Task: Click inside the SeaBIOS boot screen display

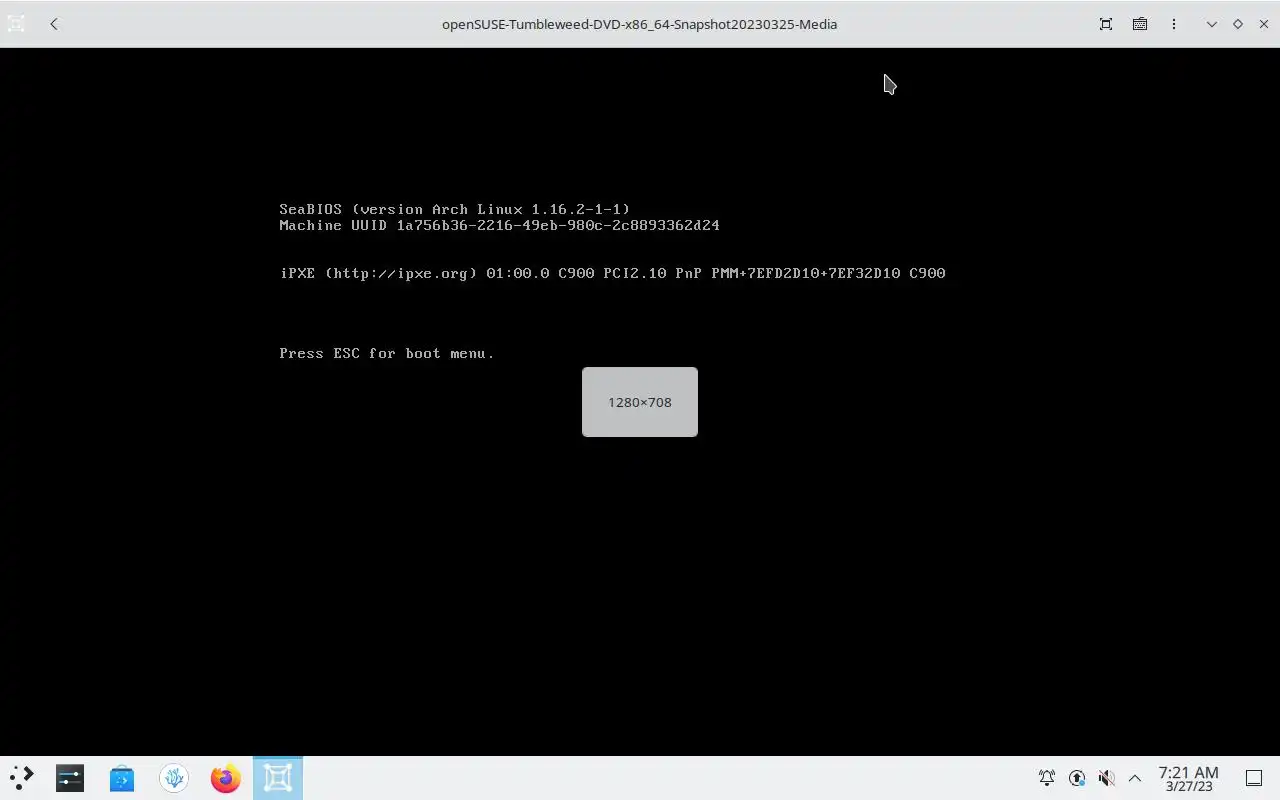Action: [640, 402]
